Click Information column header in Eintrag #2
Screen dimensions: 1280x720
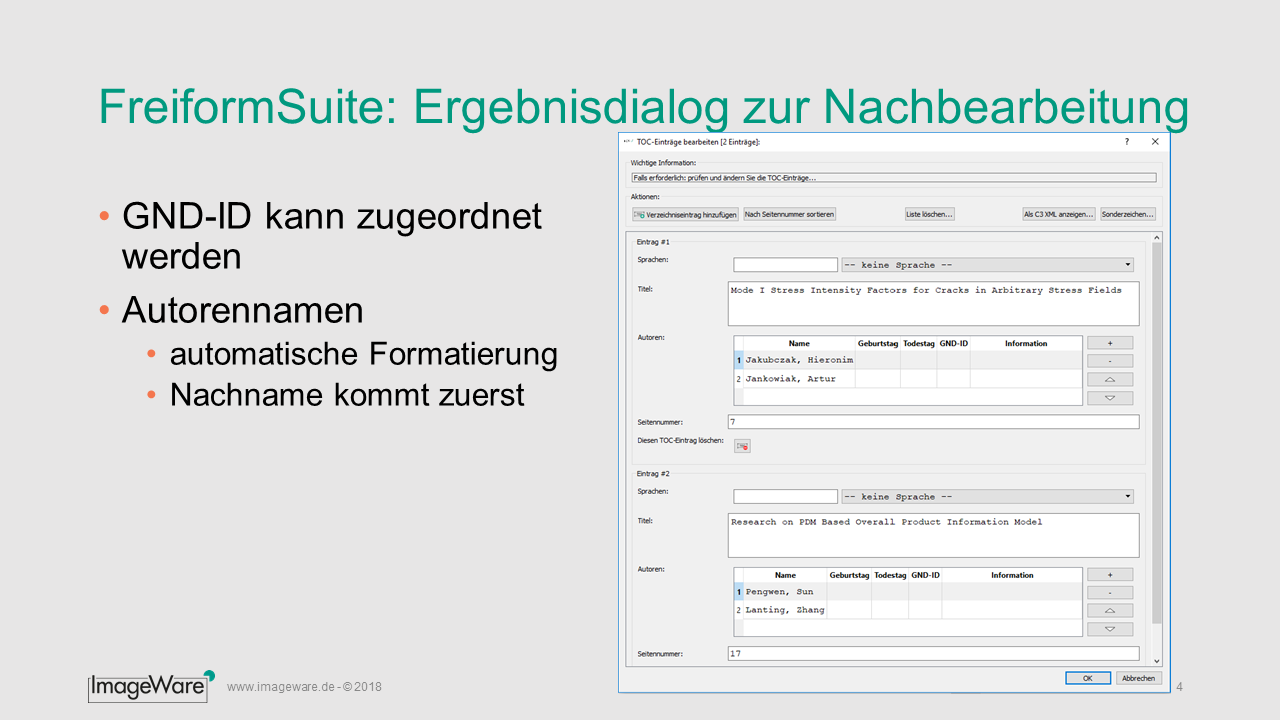pos(1012,575)
